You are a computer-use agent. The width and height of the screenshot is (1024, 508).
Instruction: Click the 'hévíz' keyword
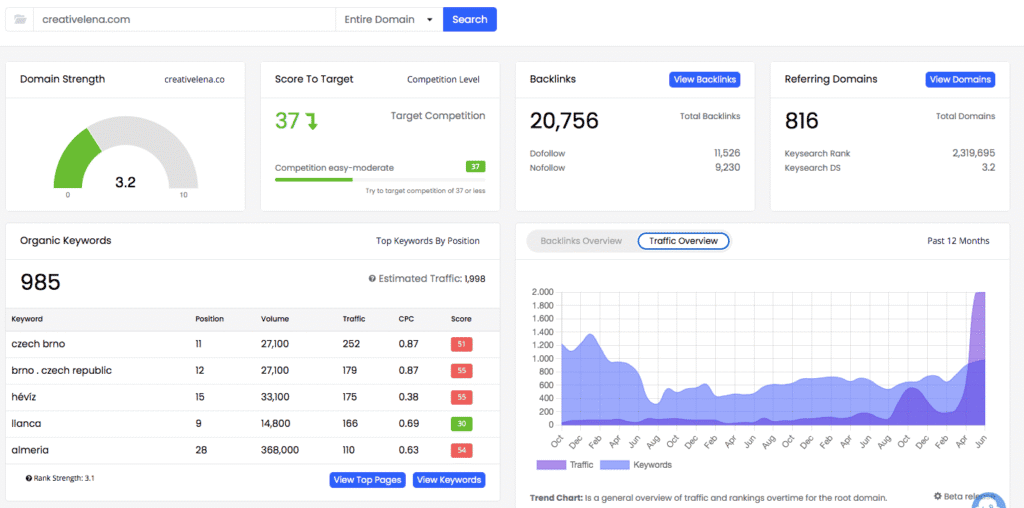point(25,397)
